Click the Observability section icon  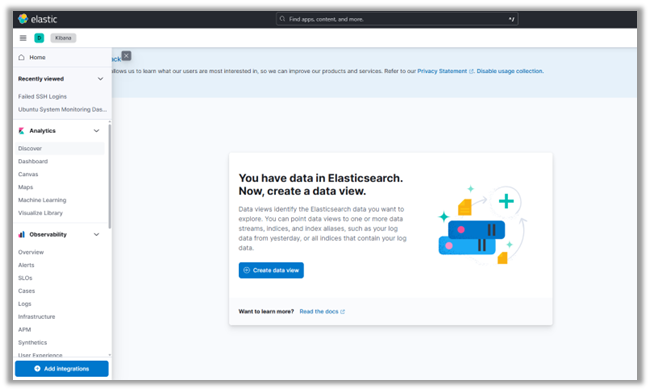[x=22, y=235]
